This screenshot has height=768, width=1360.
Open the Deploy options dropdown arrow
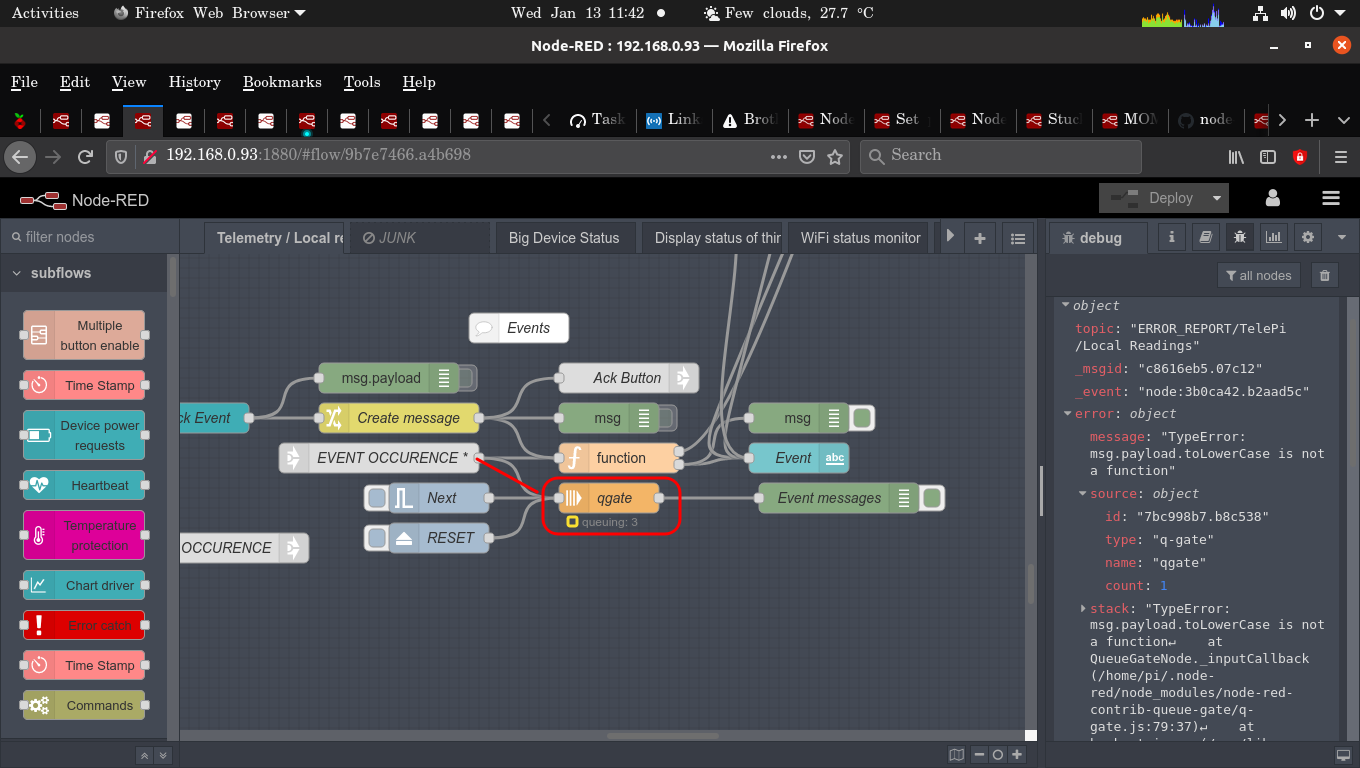1218,198
